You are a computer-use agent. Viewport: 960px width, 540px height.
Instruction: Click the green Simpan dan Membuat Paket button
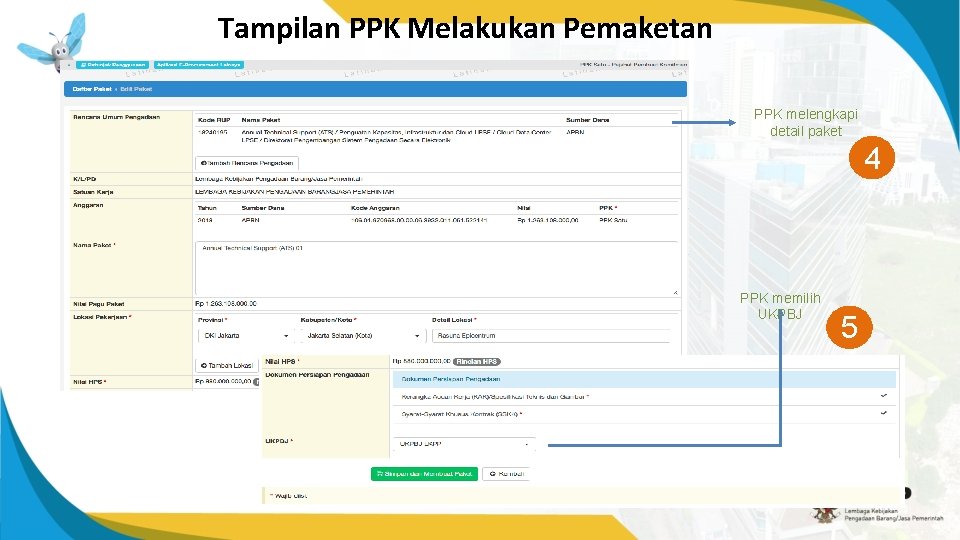(x=424, y=474)
